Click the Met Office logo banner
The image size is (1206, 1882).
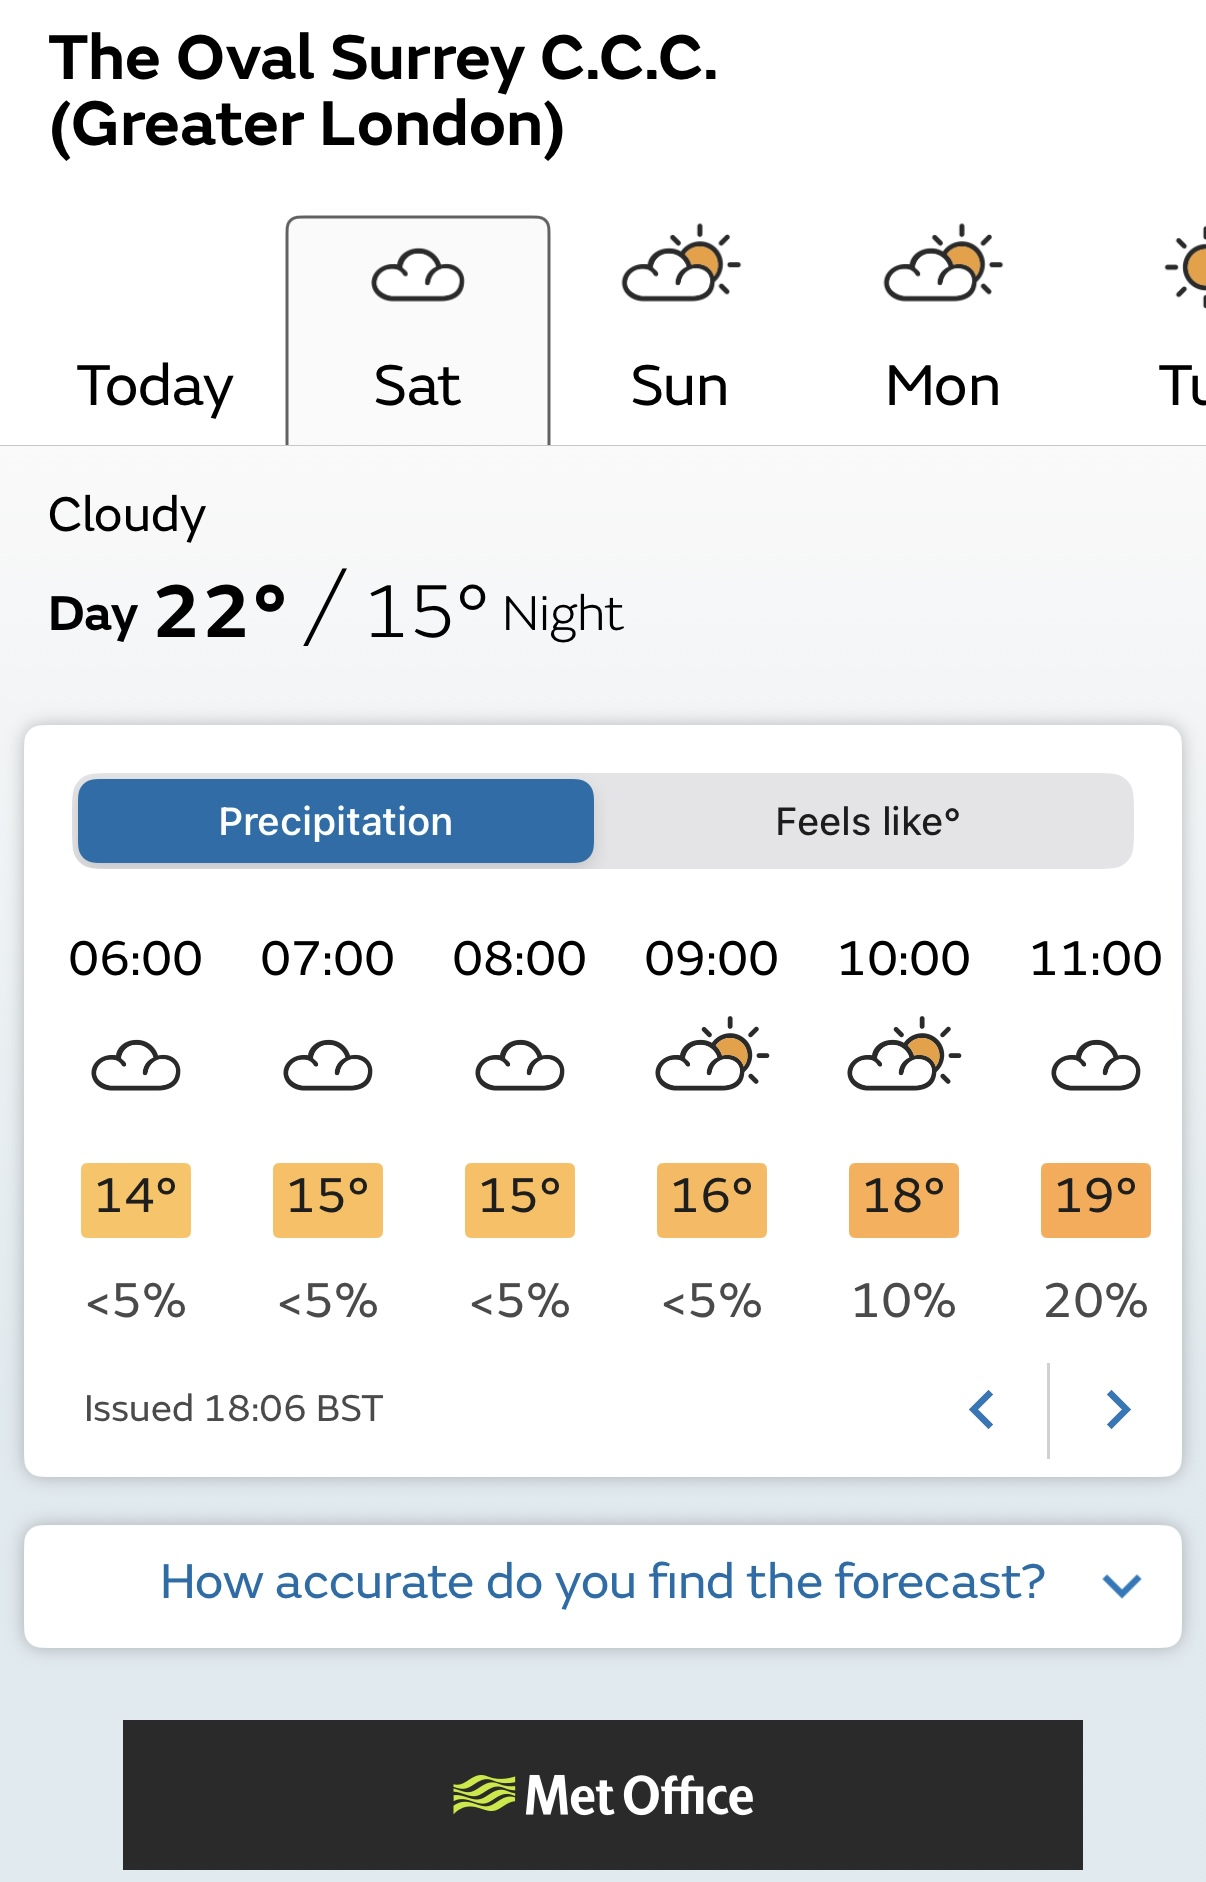coord(603,1795)
